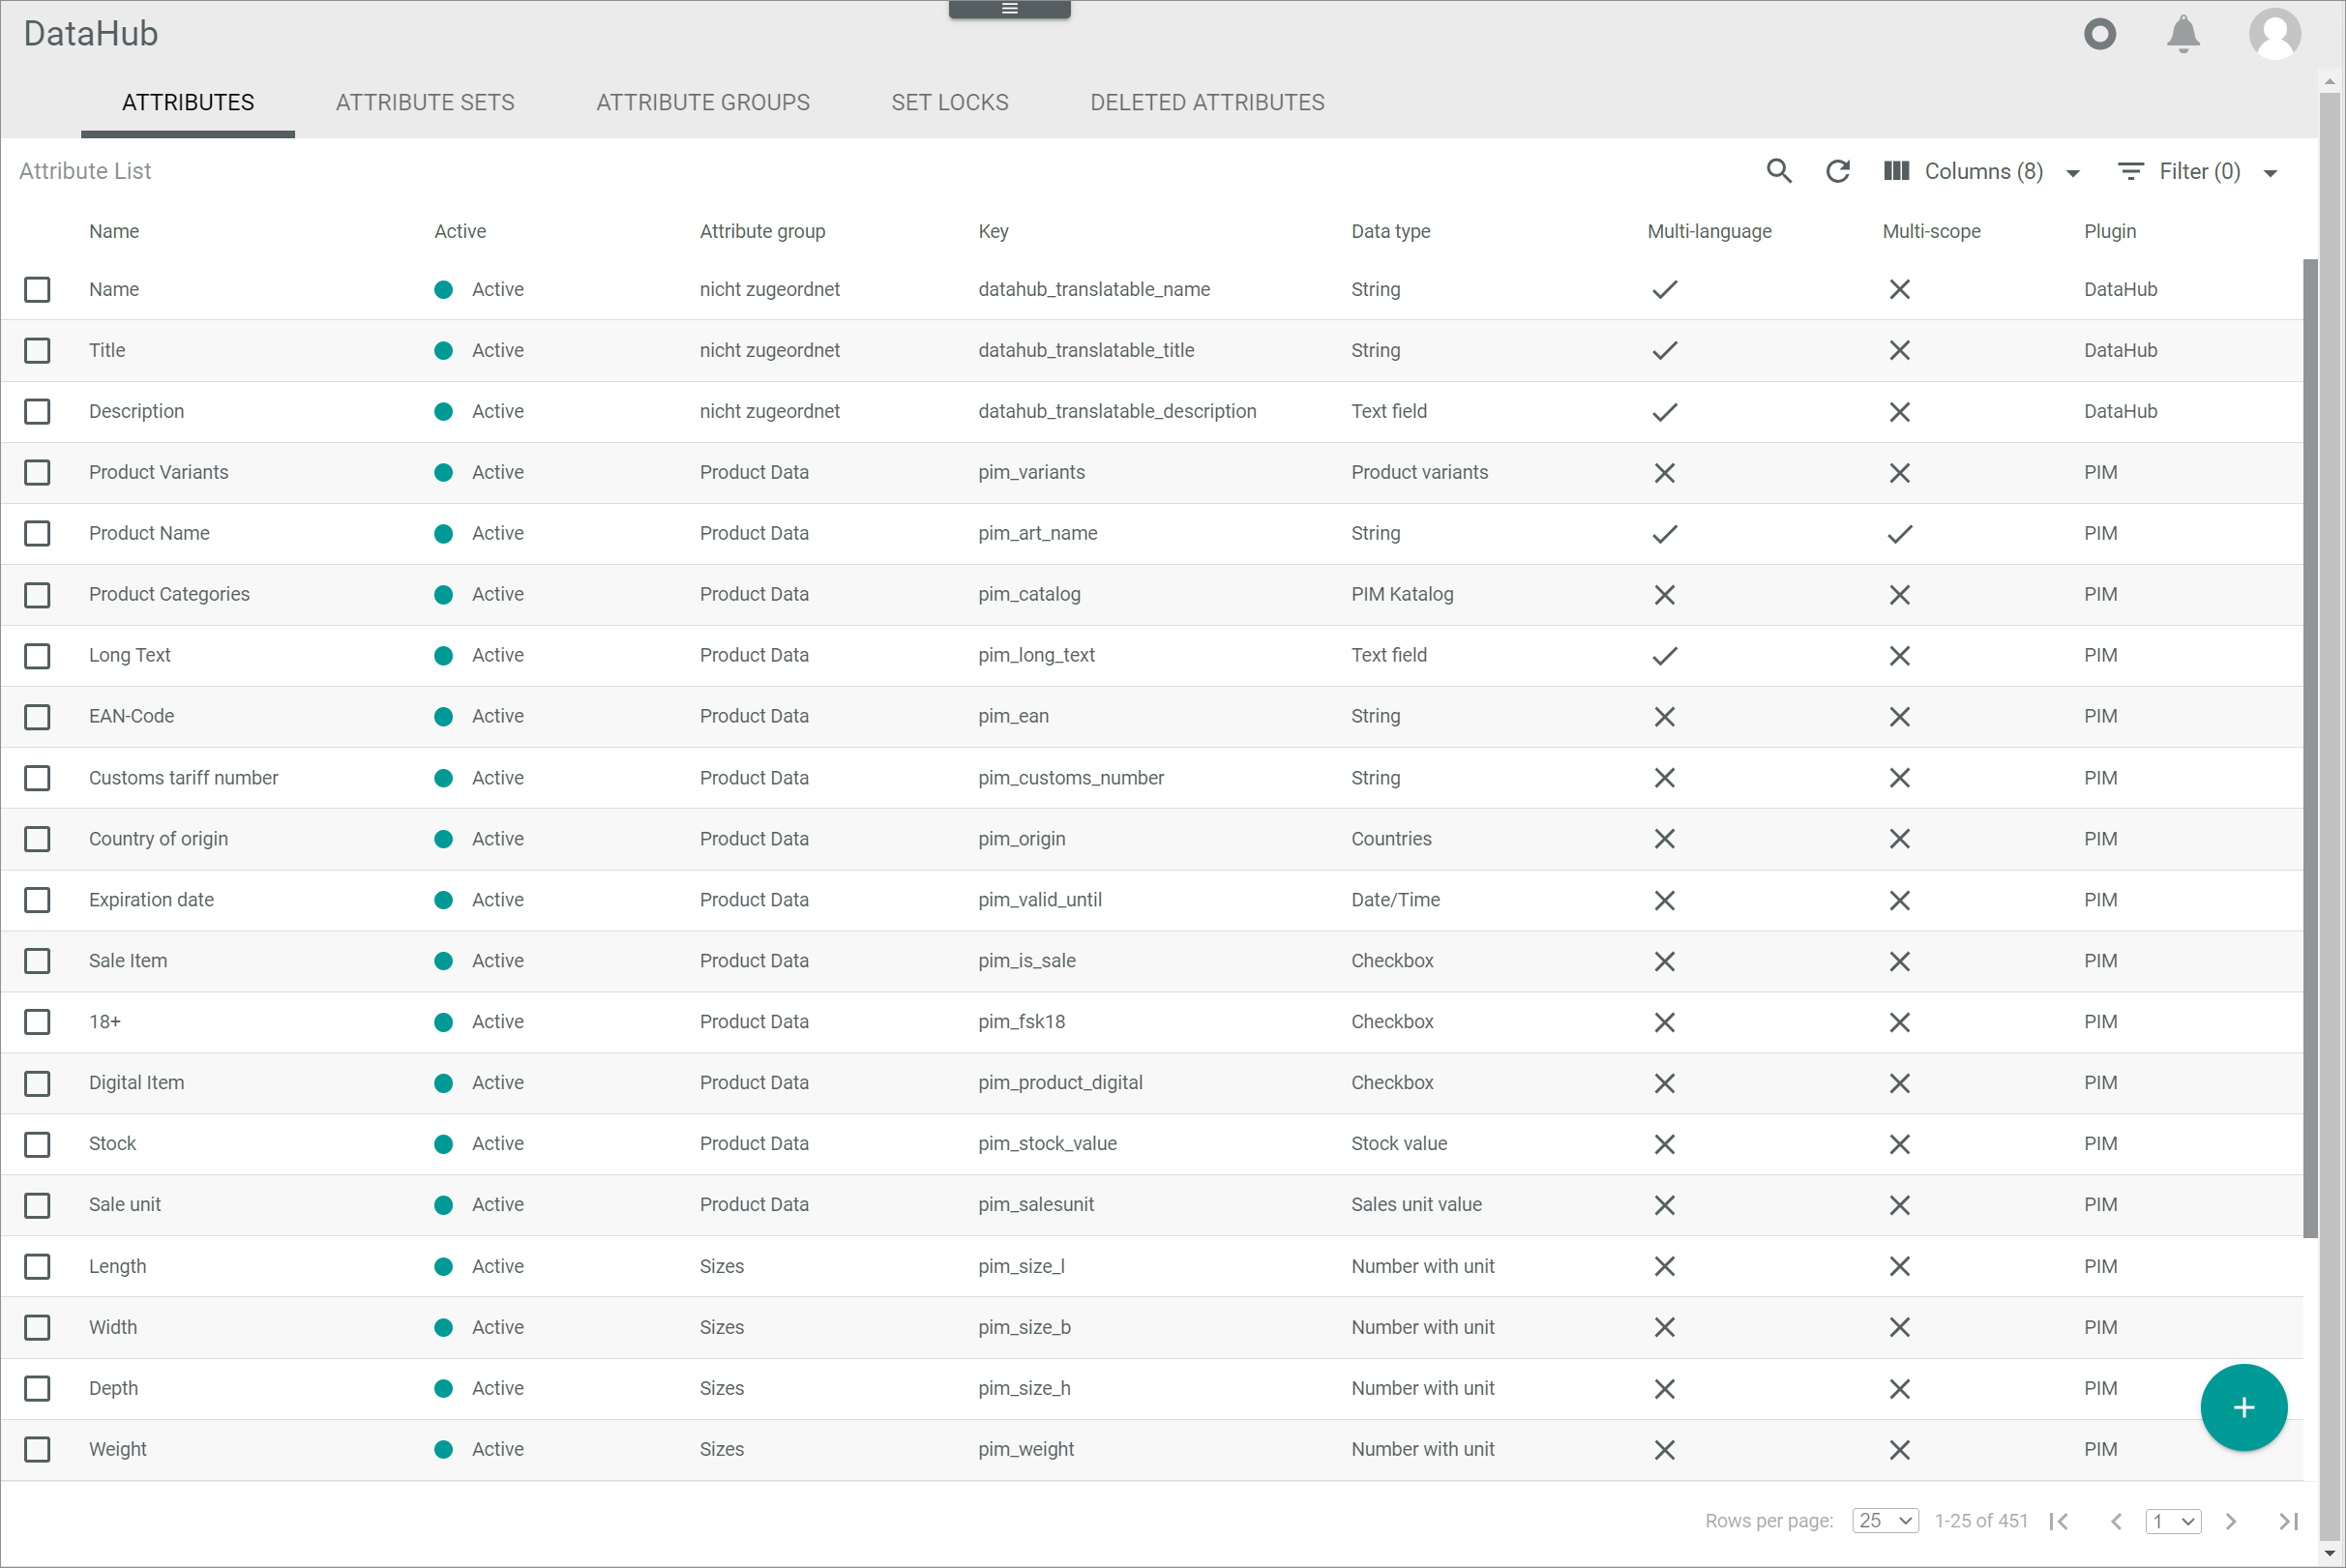Click the table's vertical scrollbar thumb

tap(2309, 748)
